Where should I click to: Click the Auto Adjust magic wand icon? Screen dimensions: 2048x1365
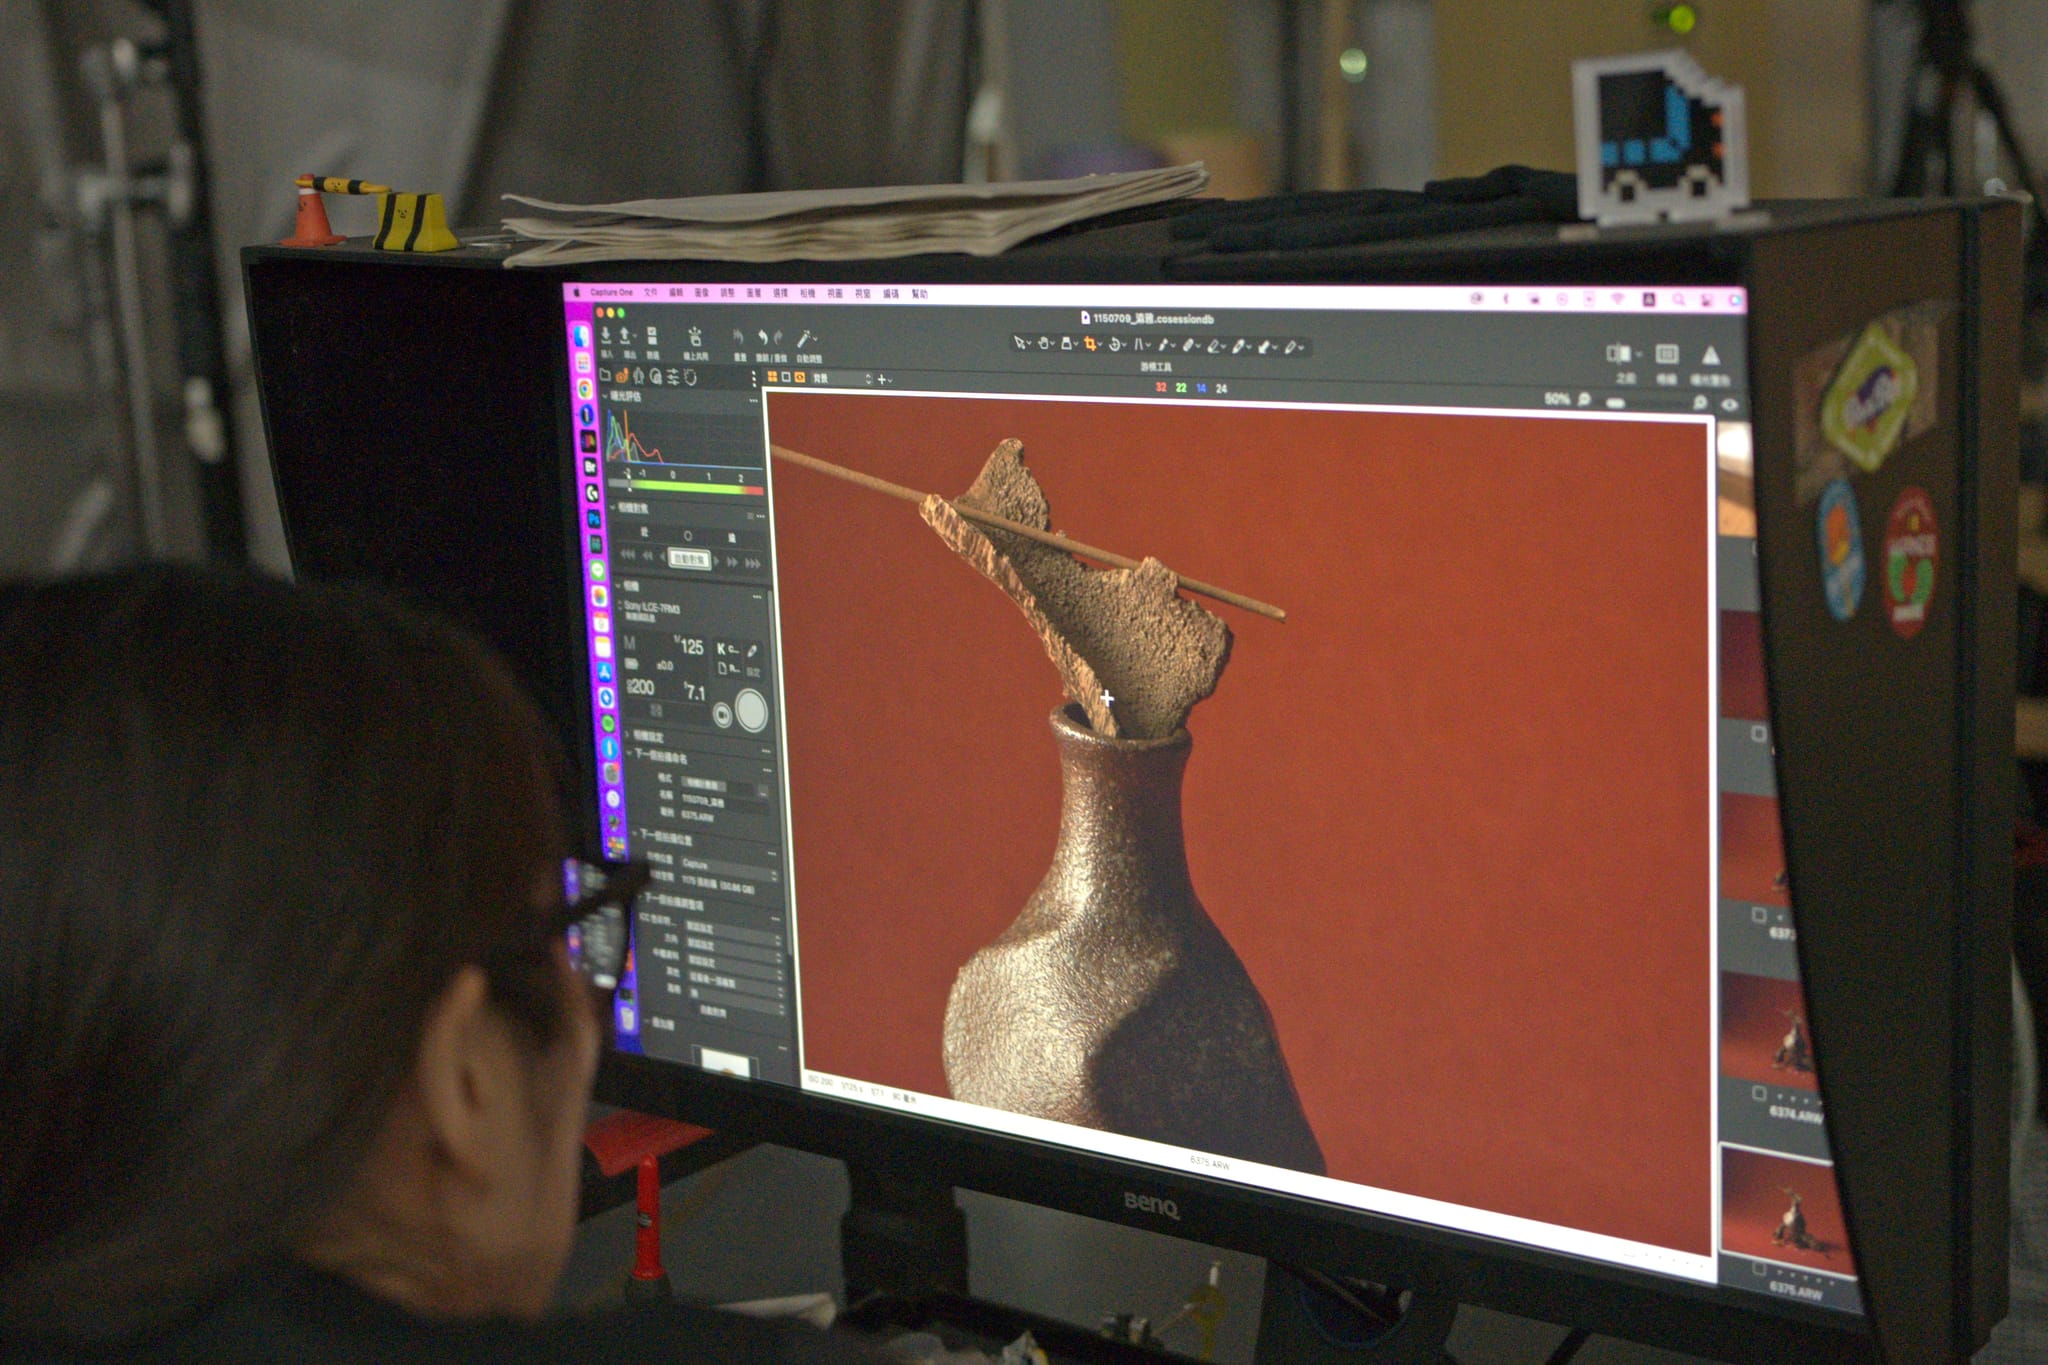pos(806,340)
